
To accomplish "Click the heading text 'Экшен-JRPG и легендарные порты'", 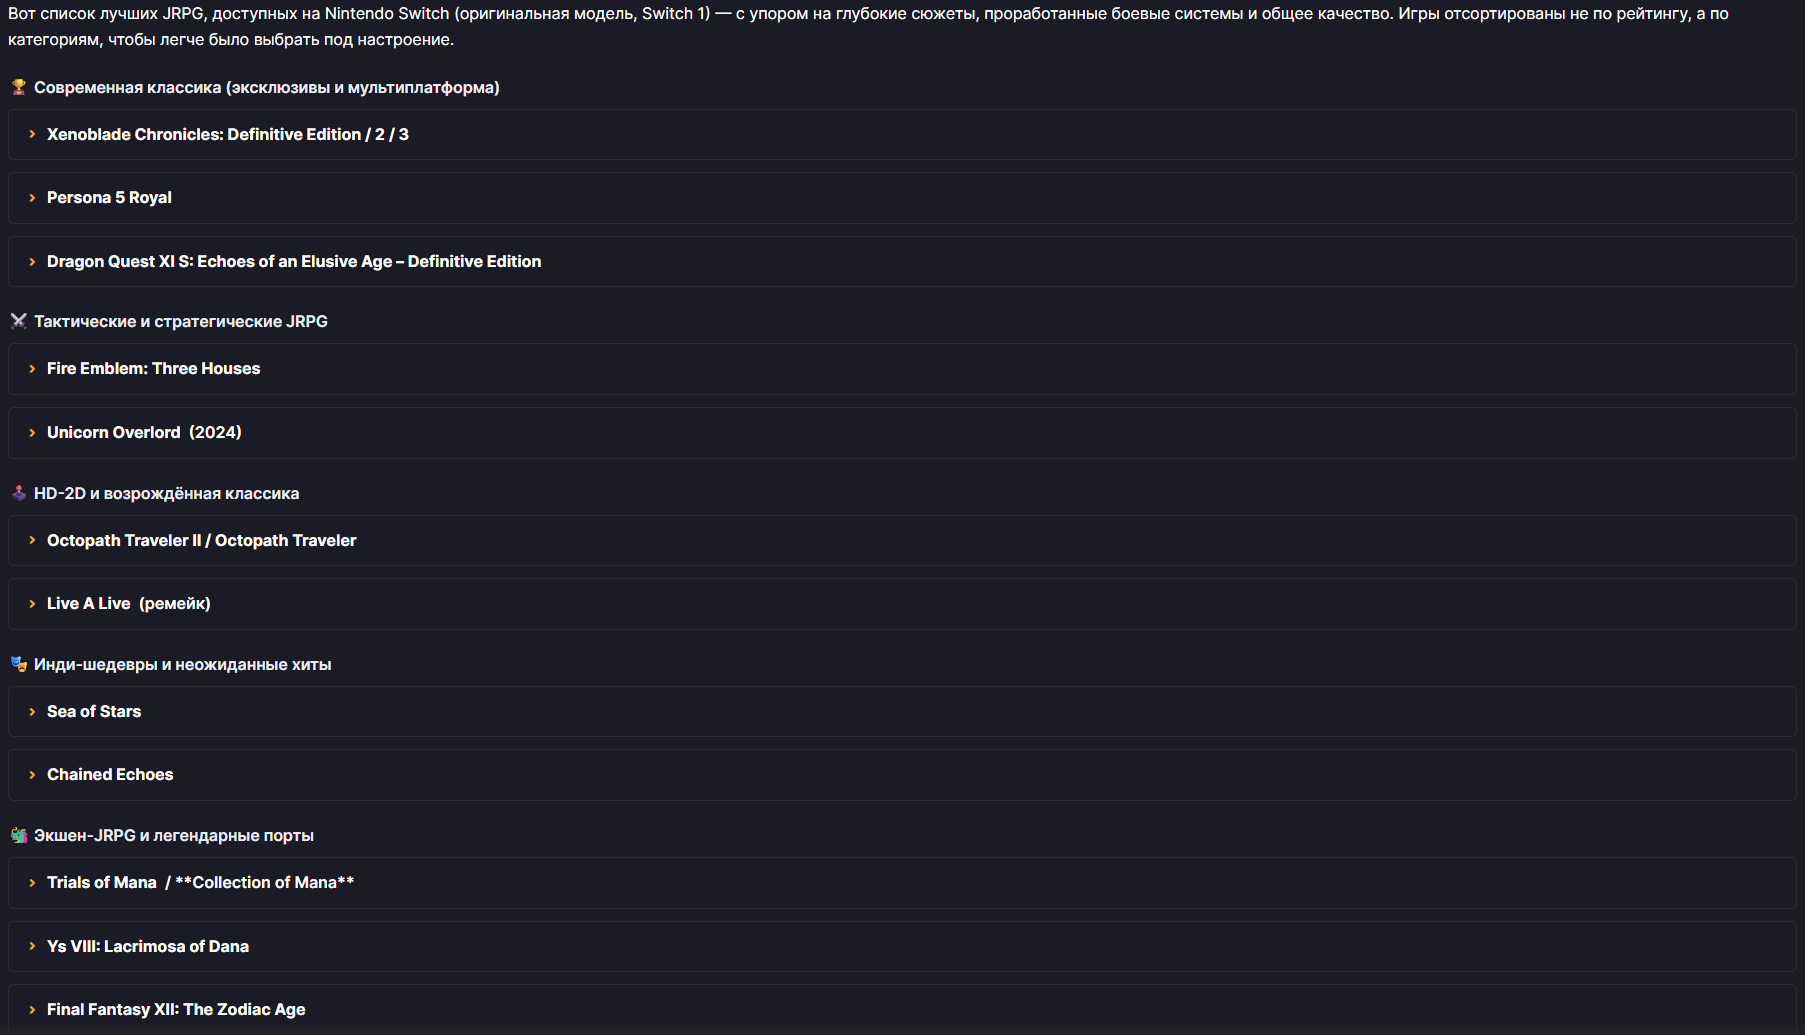I will pyautogui.click(x=174, y=835).
